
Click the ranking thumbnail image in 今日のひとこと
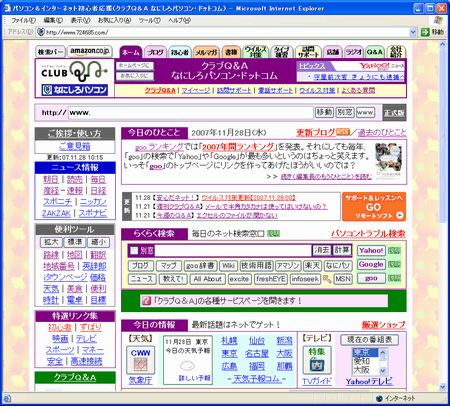(388, 161)
